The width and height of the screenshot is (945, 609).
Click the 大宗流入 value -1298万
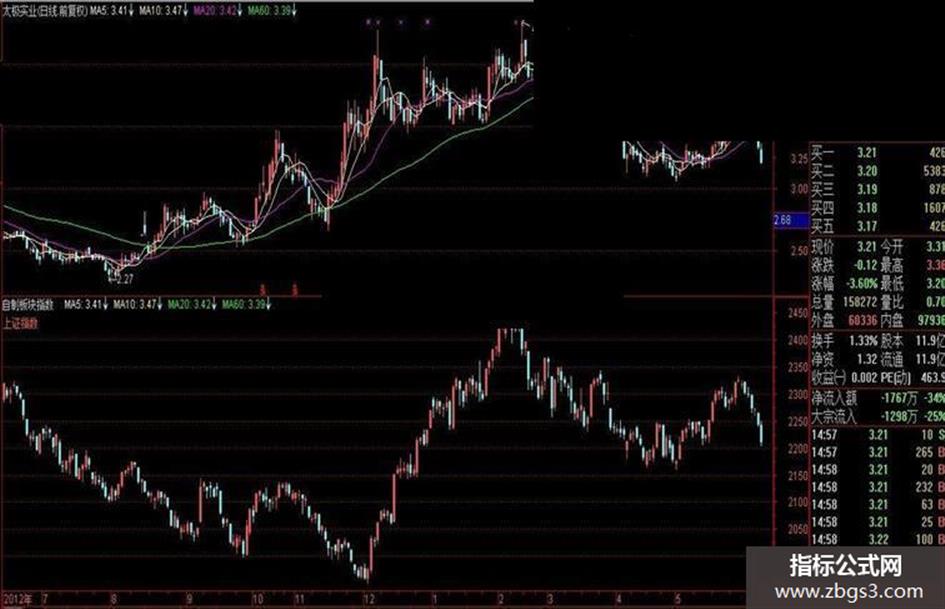[899, 416]
